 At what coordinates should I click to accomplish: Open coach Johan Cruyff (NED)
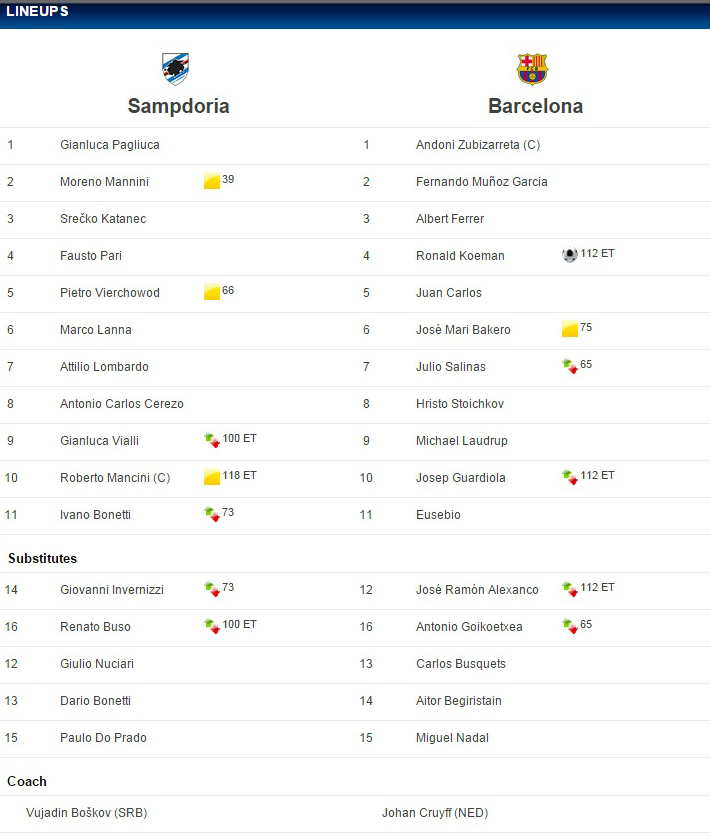coord(435,813)
